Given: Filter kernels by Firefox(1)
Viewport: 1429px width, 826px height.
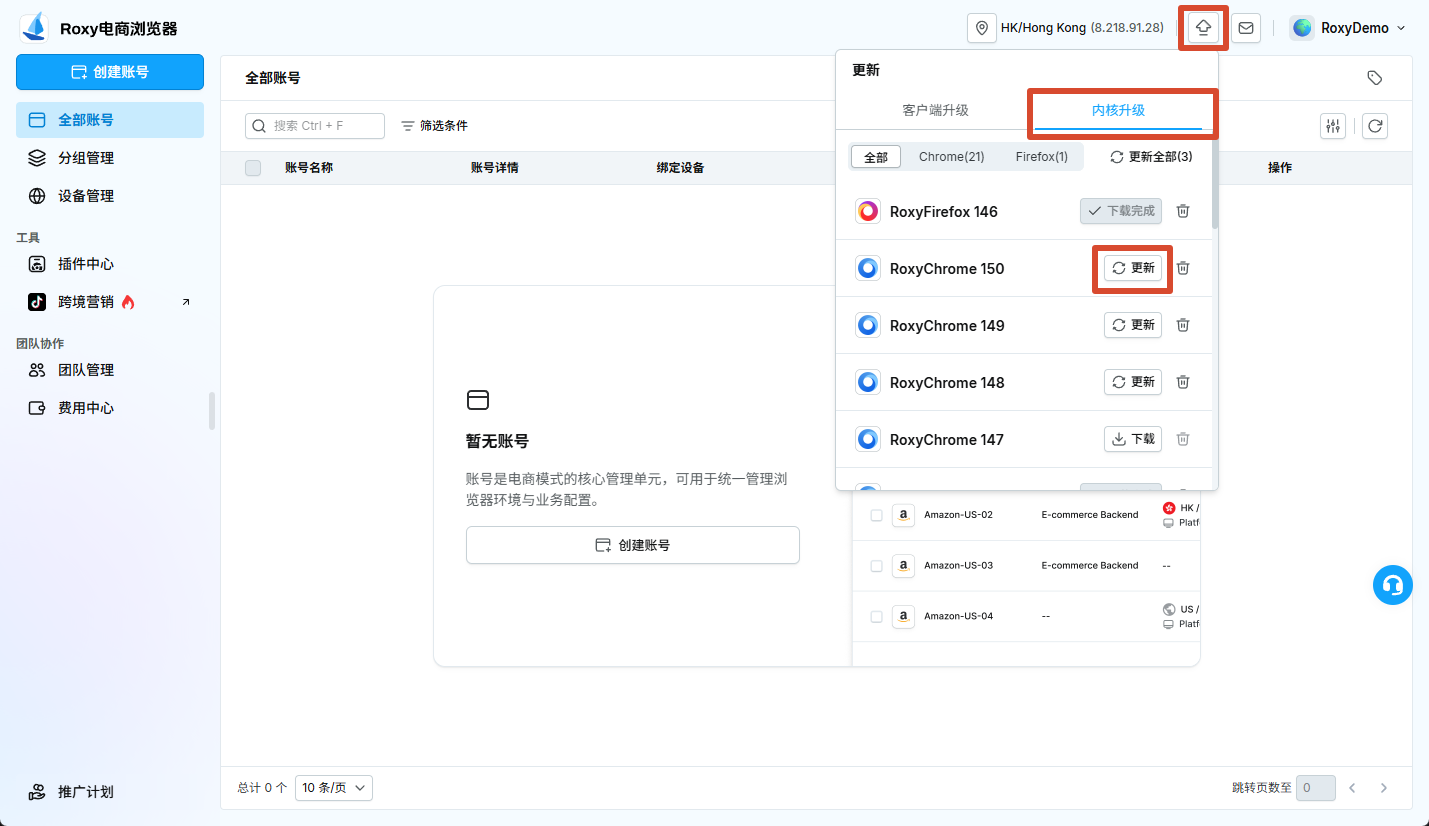Looking at the screenshot, I should pos(1042,157).
